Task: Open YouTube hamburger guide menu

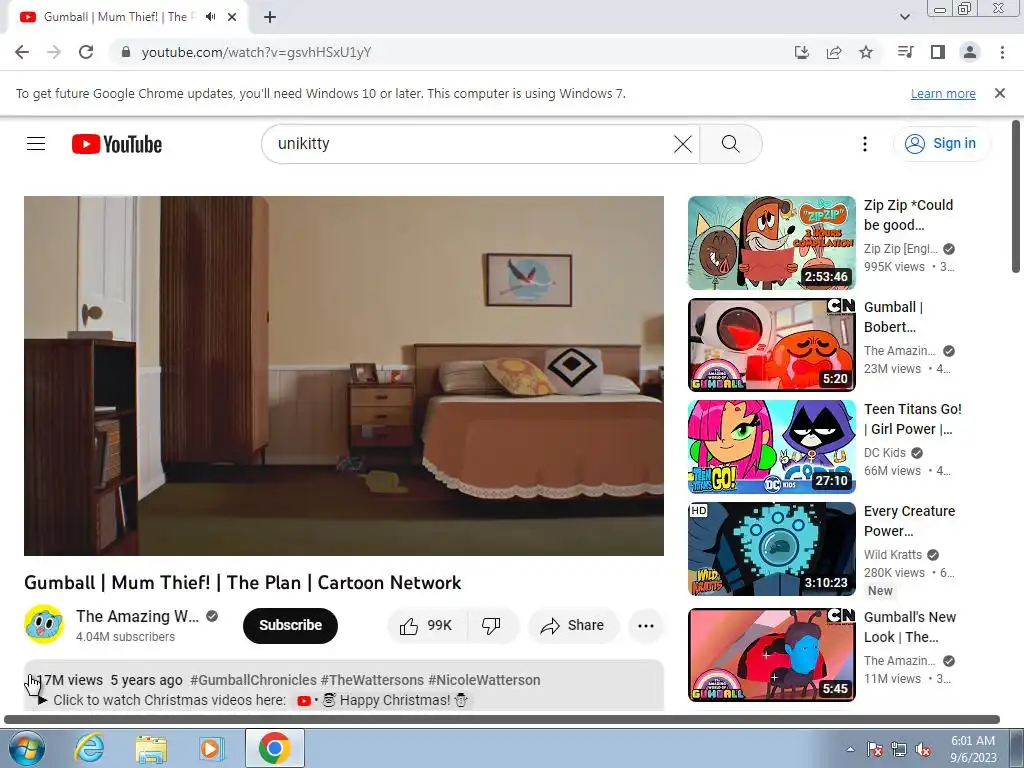Action: pyautogui.click(x=36, y=144)
